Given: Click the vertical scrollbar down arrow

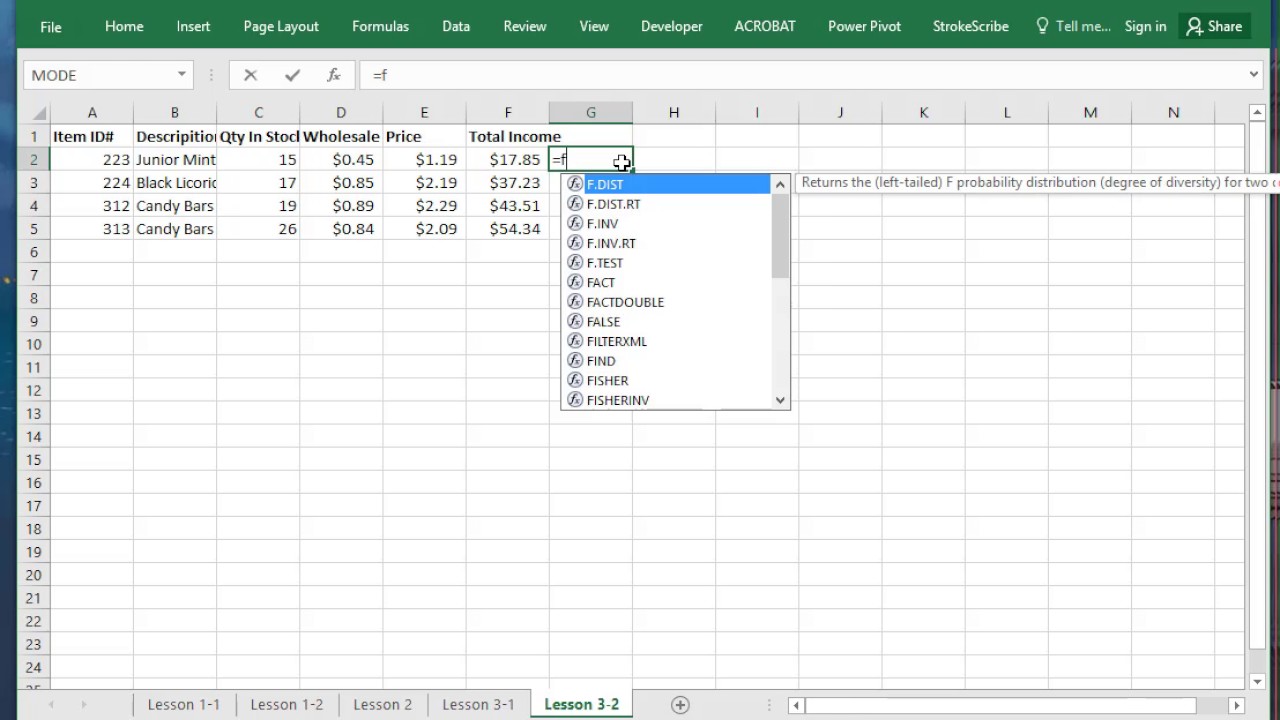Looking at the screenshot, I should click(x=1258, y=682).
